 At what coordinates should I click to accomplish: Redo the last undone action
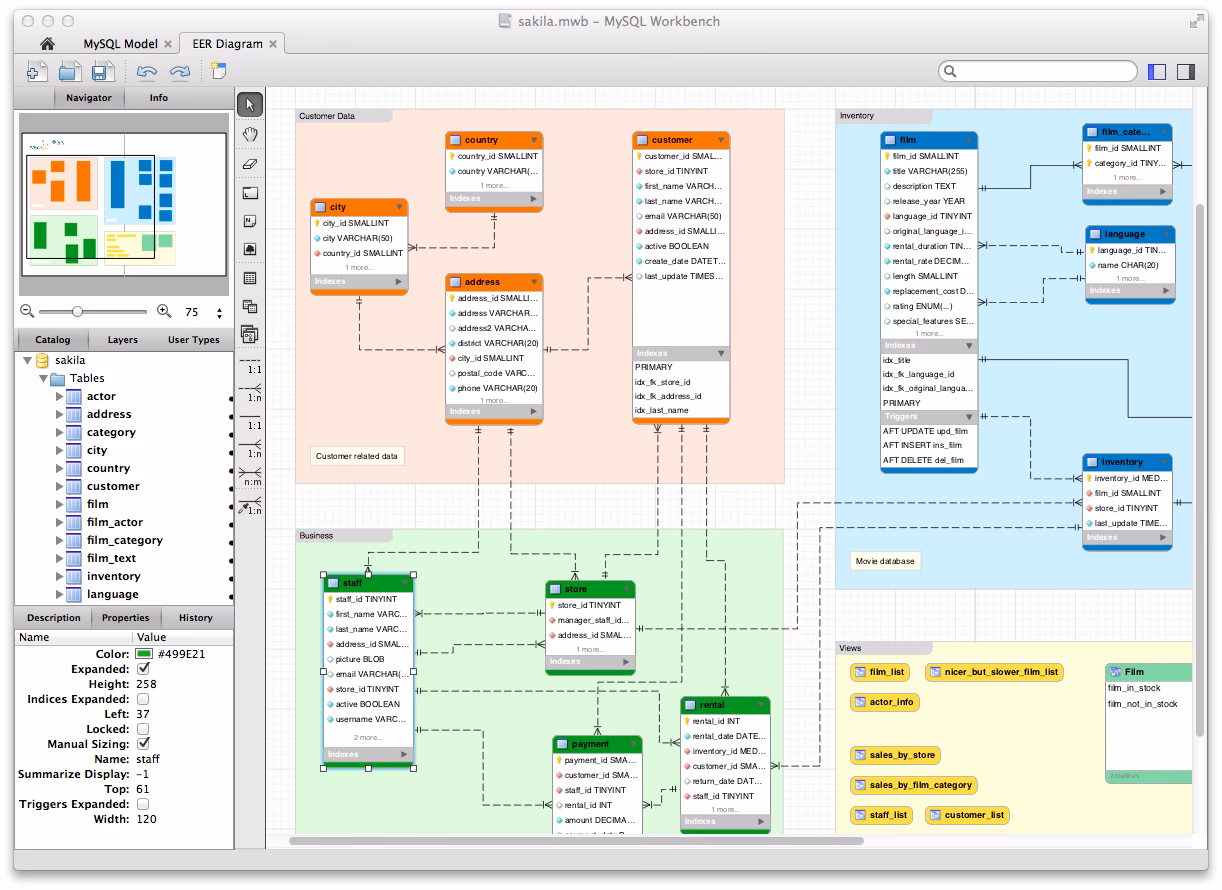(x=180, y=72)
